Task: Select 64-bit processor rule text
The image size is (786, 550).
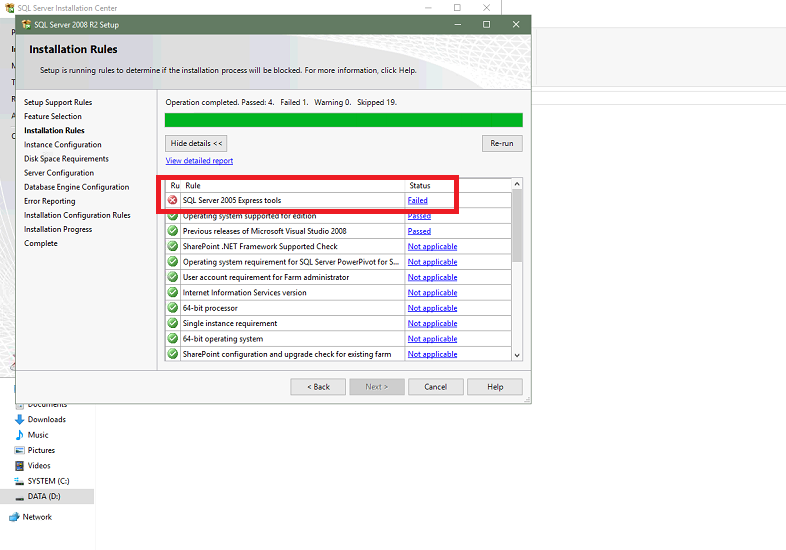Action: pos(210,308)
